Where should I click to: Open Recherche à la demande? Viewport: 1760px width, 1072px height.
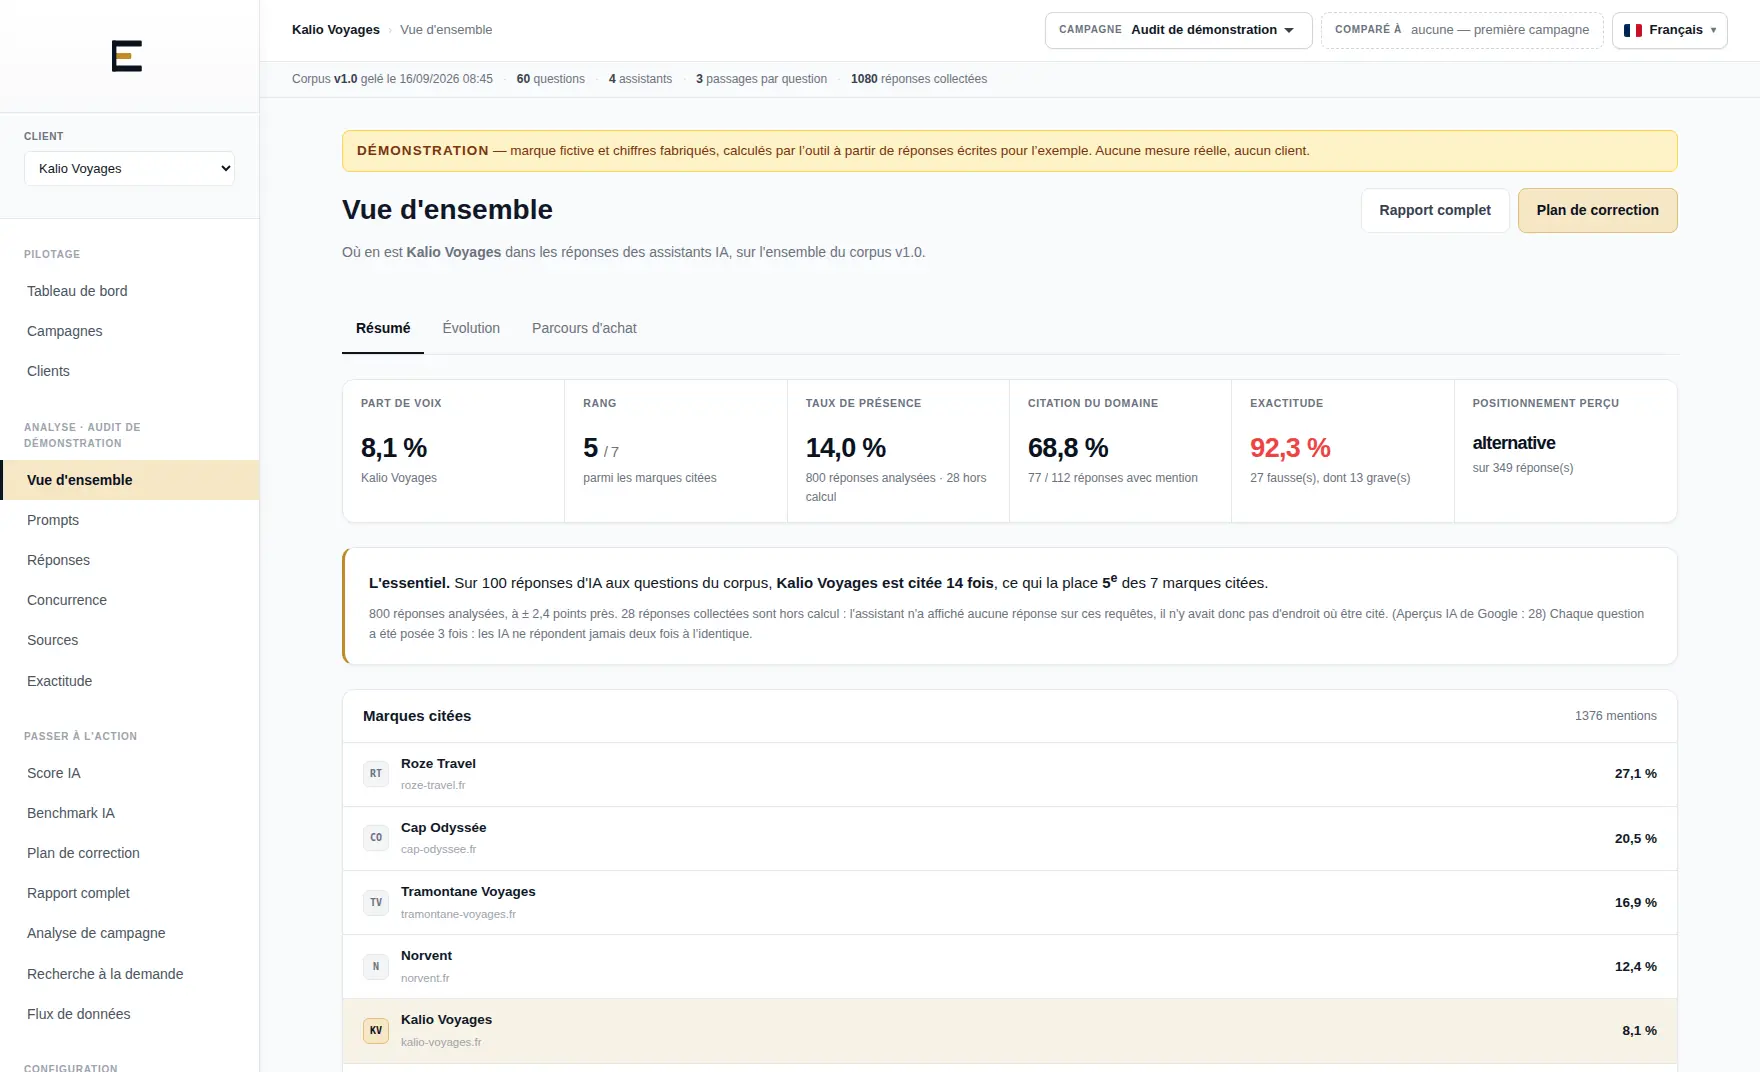[x=130, y=974]
